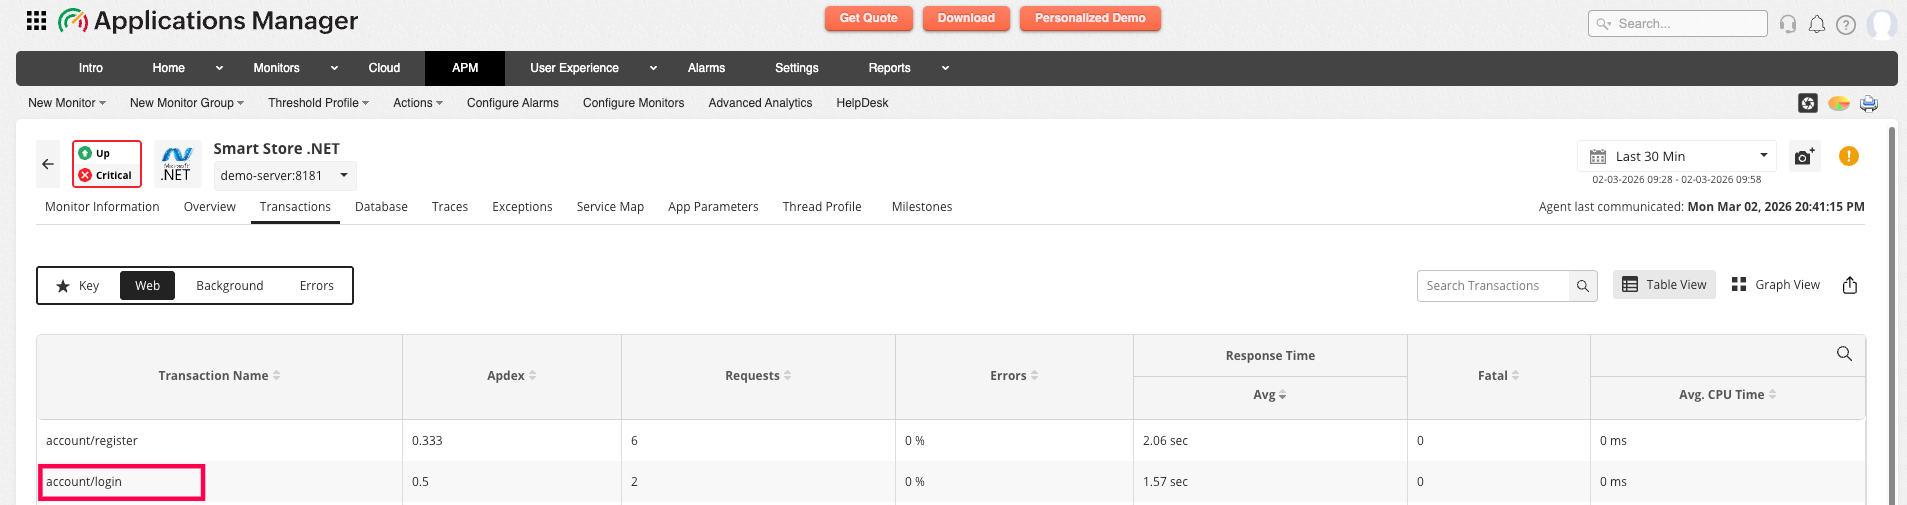The height and width of the screenshot is (505, 1907).
Task: Open the headset support icon
Action: tap(1788, 24)
